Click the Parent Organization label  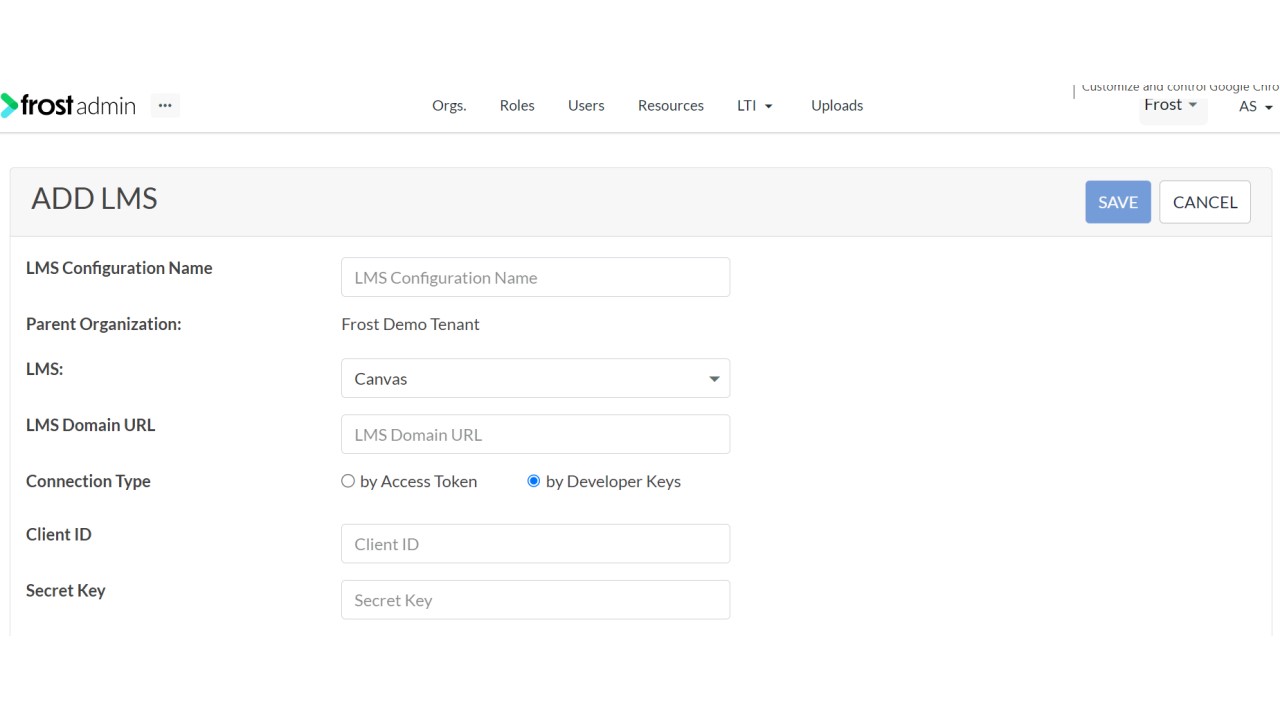(104, 324)
